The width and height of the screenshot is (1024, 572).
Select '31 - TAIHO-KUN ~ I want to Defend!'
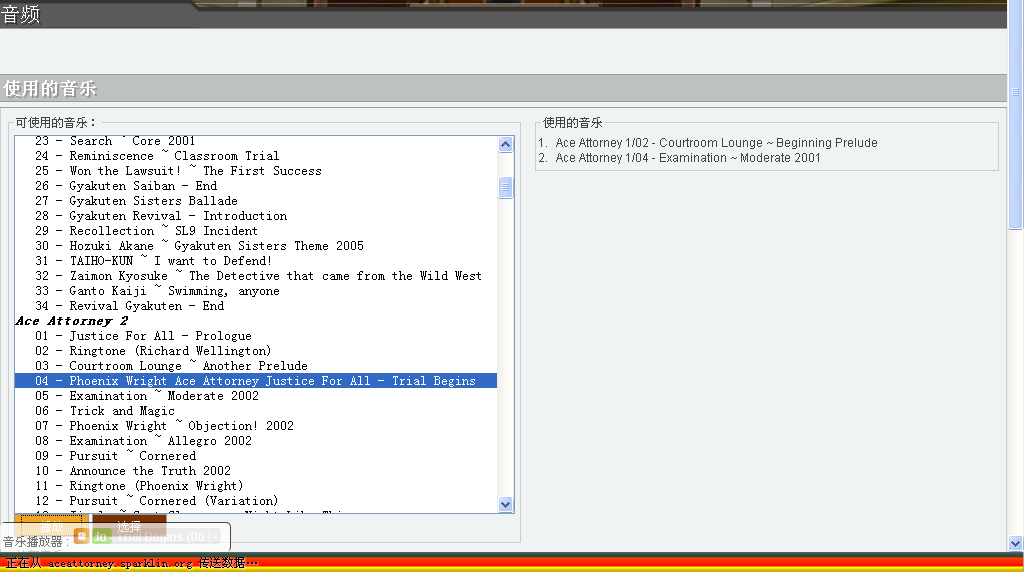click(255, 261)
